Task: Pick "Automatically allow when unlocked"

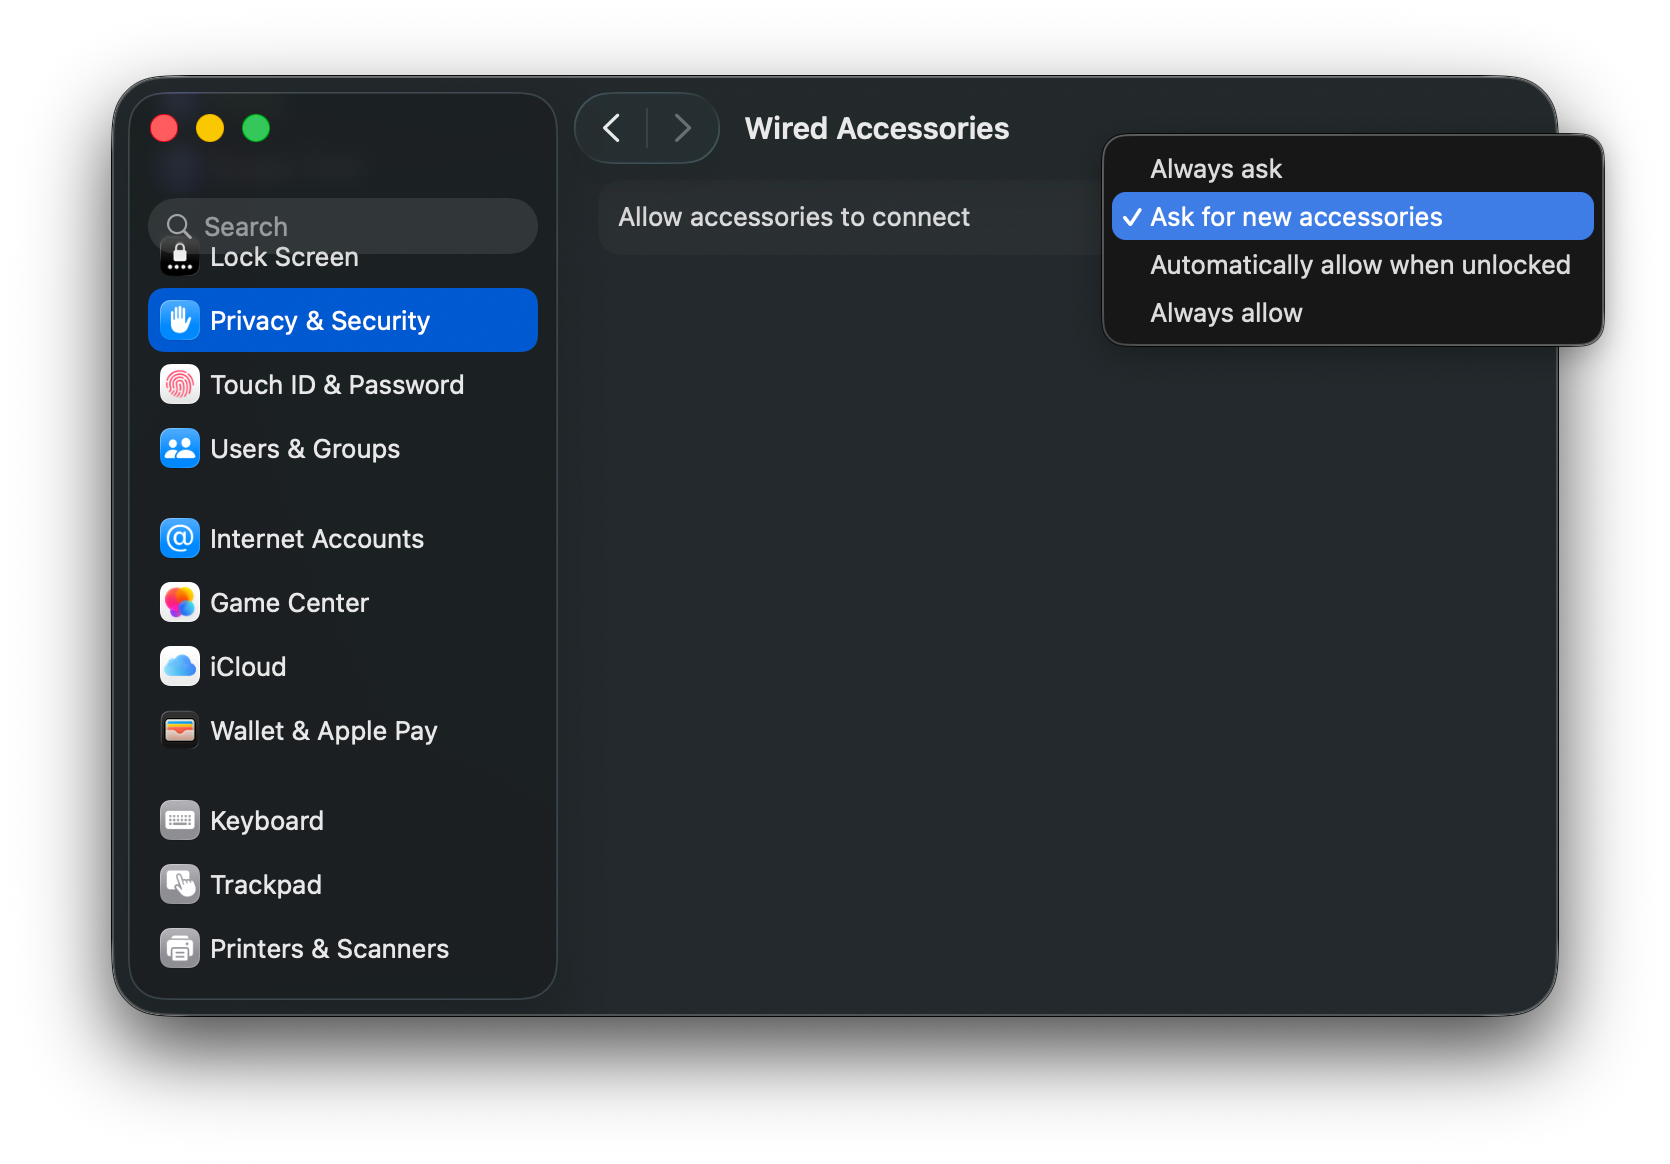Action: click(x=1360, y=265)
